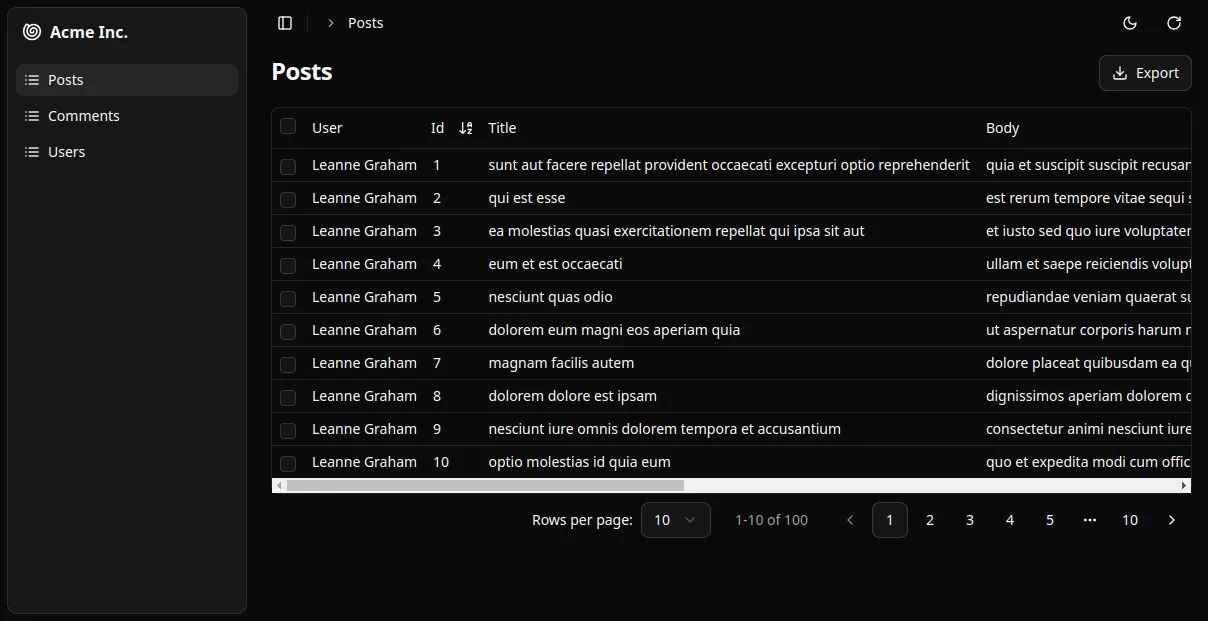Check the row with Id 1
1208x621 pixels.
coord(288,166)
